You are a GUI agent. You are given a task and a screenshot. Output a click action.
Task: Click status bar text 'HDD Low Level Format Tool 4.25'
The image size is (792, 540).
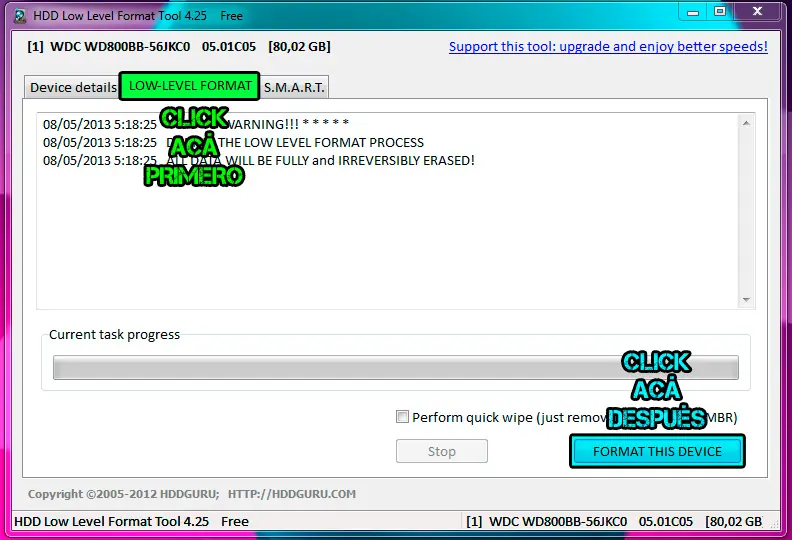click(x=112, y=521)
